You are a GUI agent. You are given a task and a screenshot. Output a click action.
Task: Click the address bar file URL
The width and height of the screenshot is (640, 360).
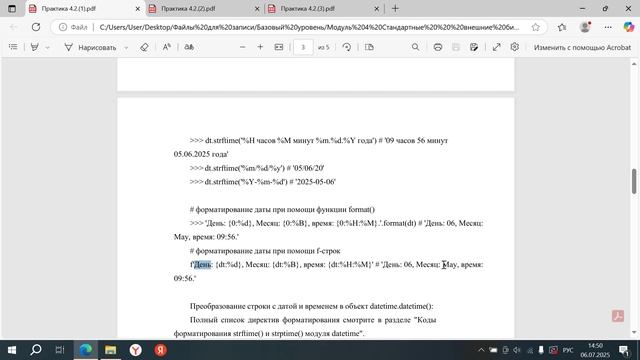[309, 27]
